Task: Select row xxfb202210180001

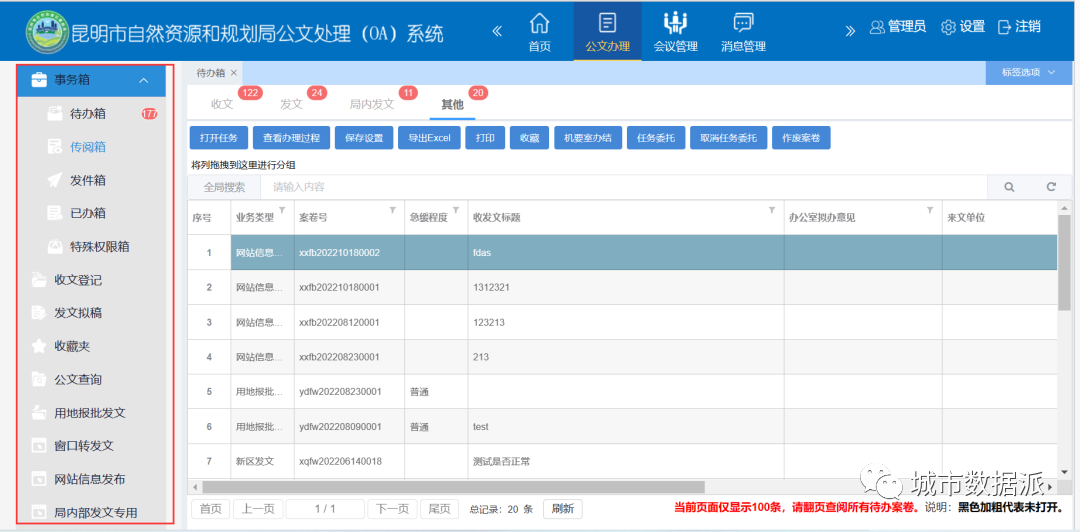Action: pos(623,287)
